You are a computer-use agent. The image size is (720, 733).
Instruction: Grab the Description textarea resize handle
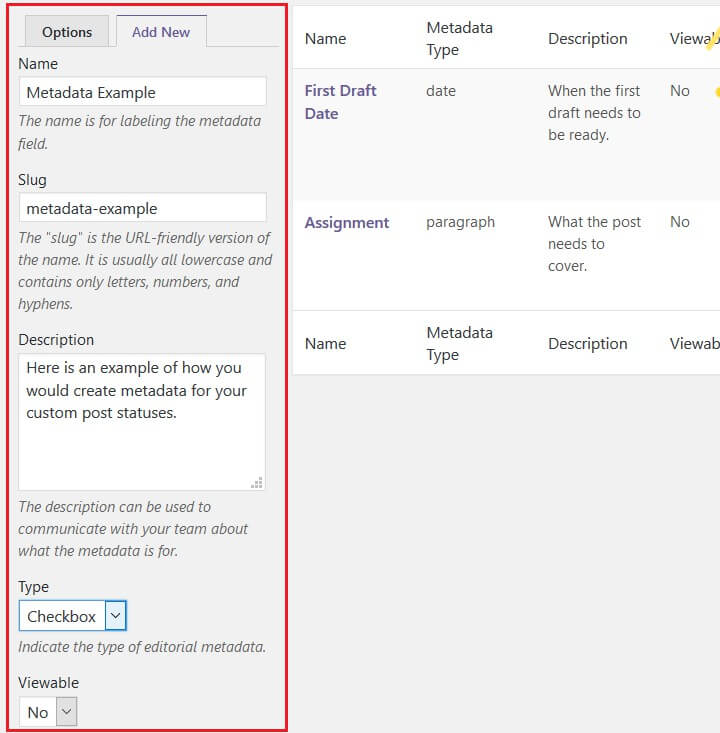tap(257, 482)
